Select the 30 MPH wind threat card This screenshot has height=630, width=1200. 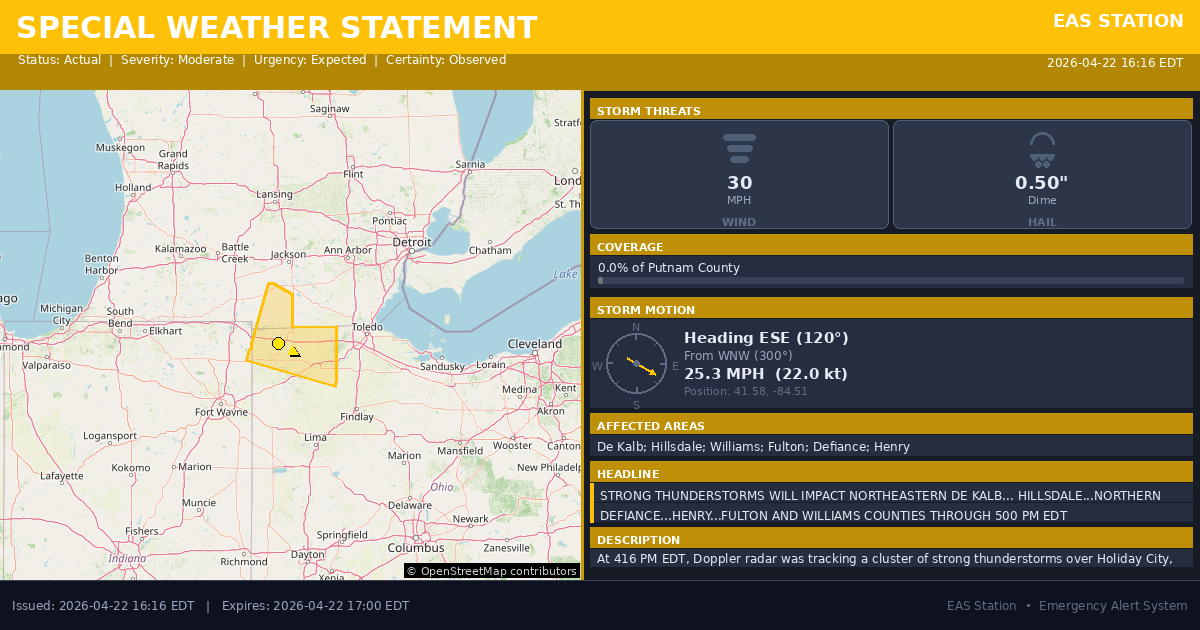coord(739,175)
